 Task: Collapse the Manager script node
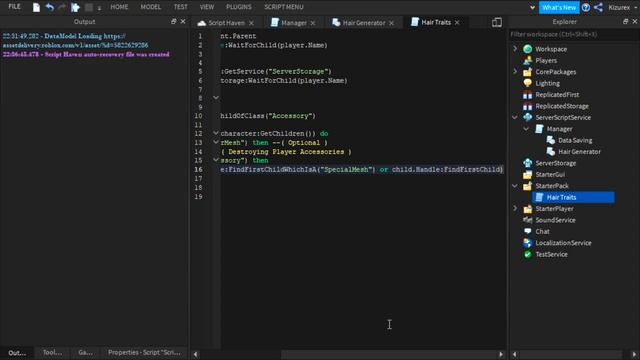pos(527,129)
